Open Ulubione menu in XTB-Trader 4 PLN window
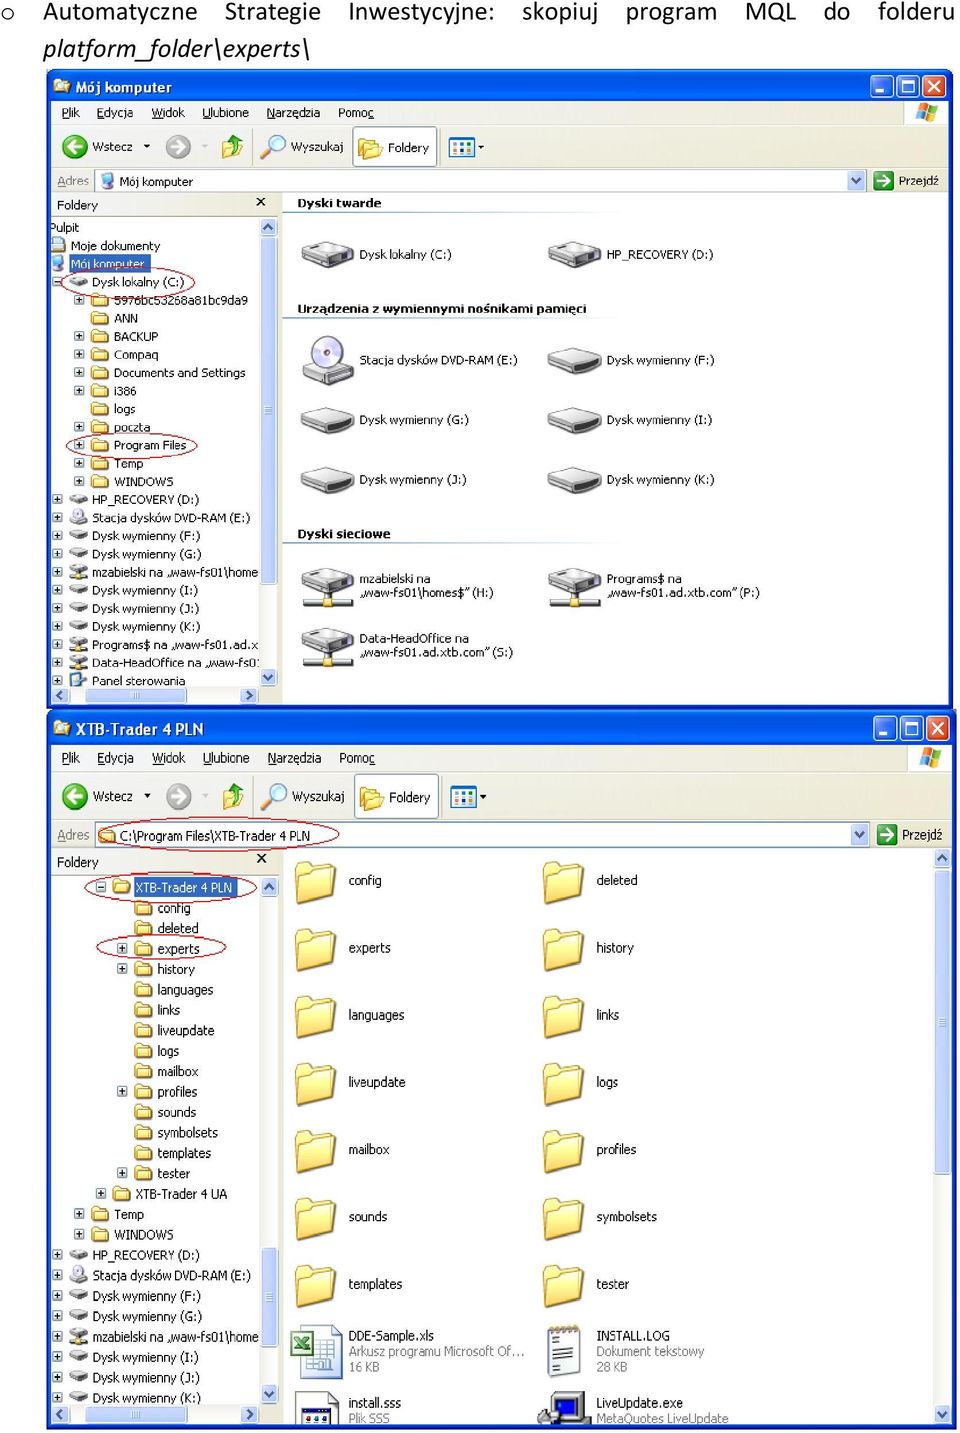Viewport: 960px width, 1433px height. [226, 758]
